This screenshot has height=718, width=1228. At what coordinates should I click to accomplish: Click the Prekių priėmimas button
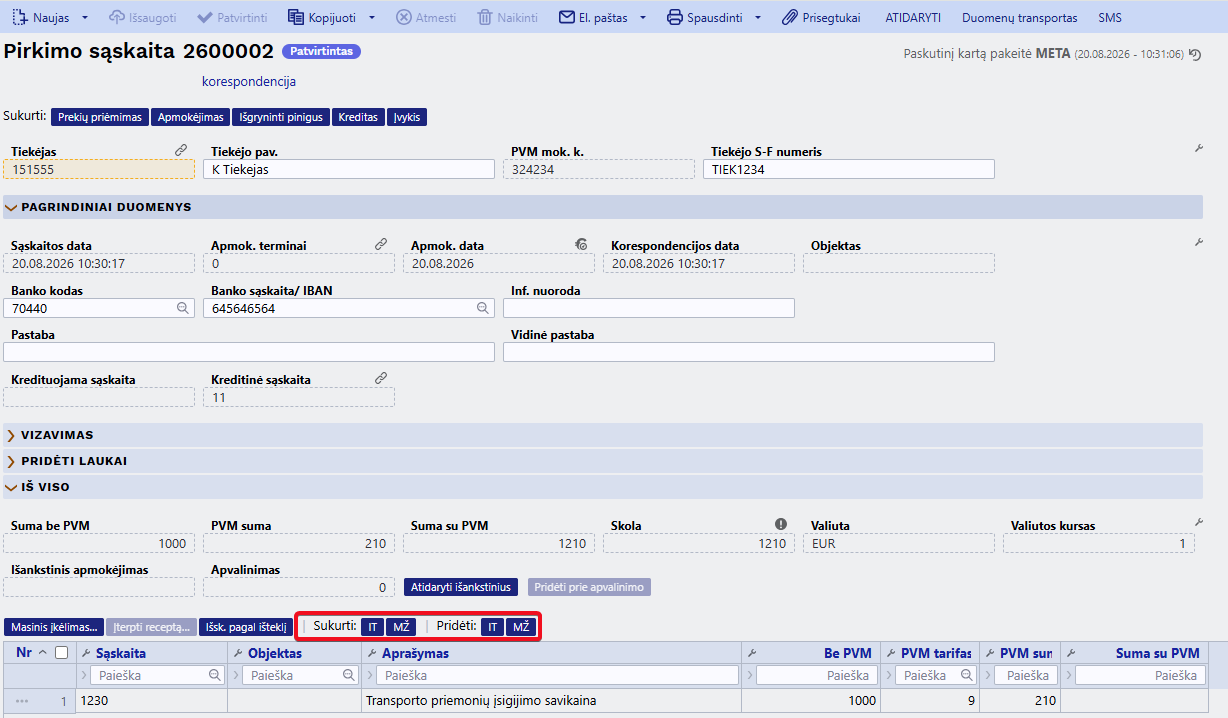coord(99,117)
